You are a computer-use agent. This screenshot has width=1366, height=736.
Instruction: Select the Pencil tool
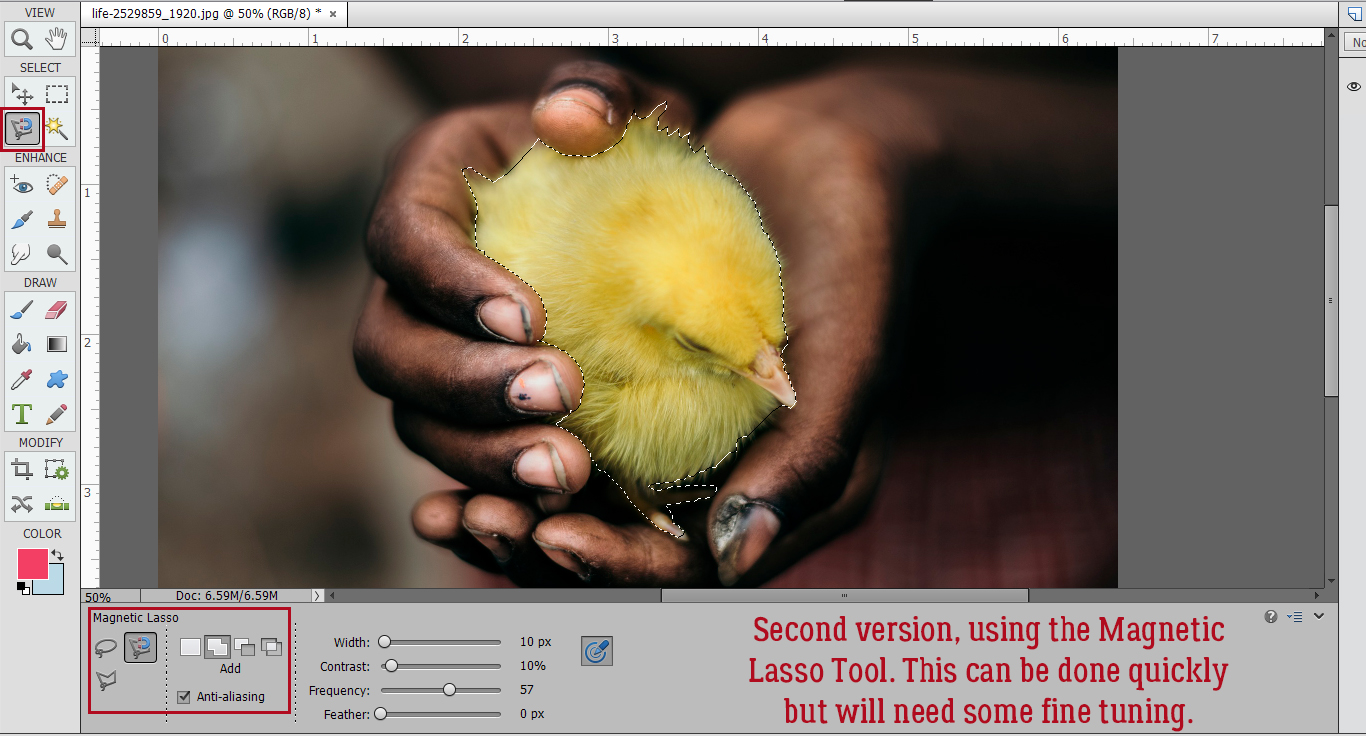[57, 413]
